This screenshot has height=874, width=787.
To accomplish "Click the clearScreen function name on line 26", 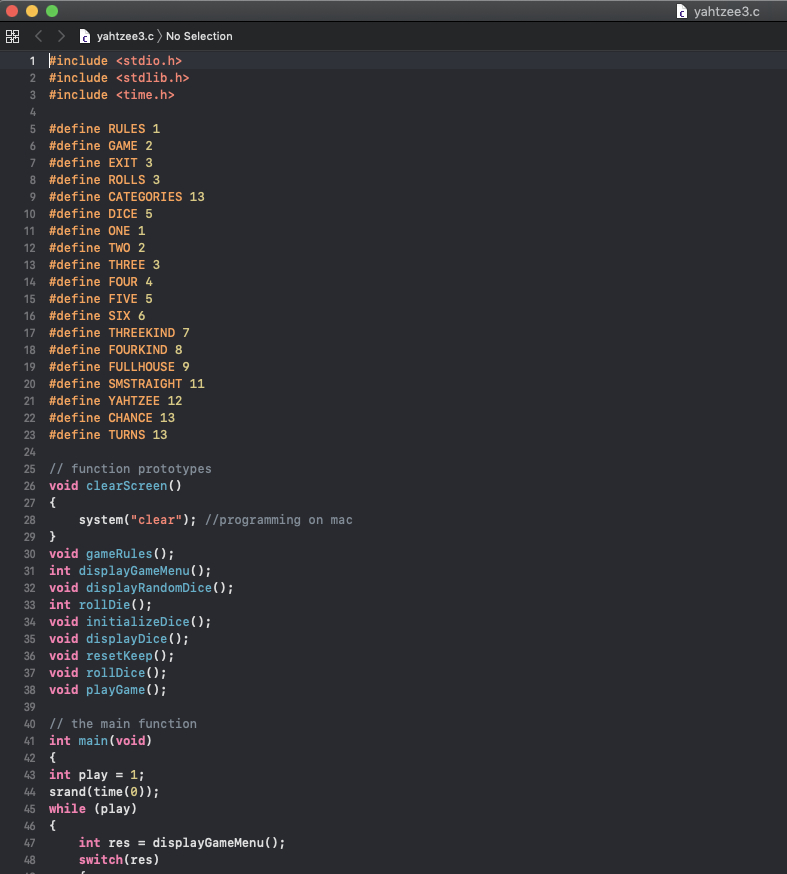I will 124,485.
